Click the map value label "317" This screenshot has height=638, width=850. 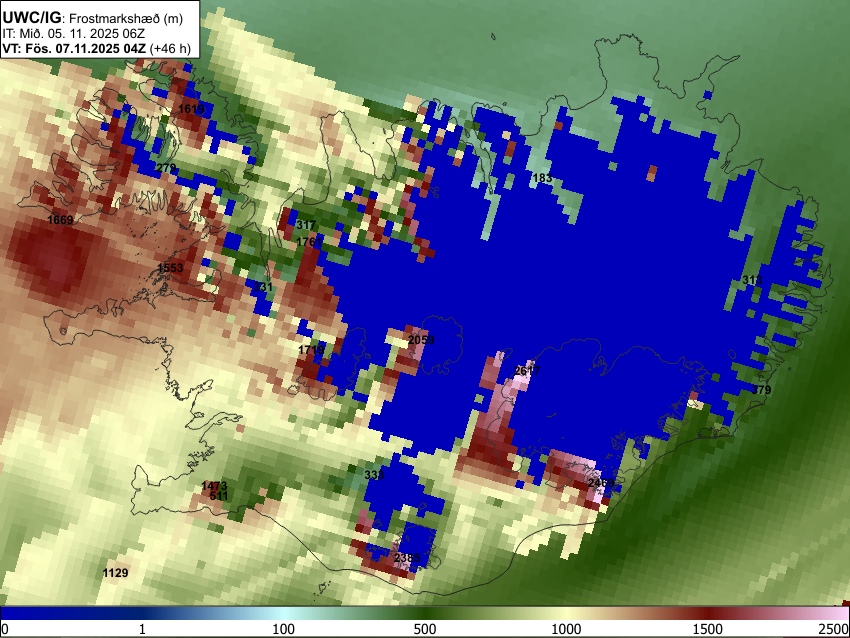coord(306,225)
